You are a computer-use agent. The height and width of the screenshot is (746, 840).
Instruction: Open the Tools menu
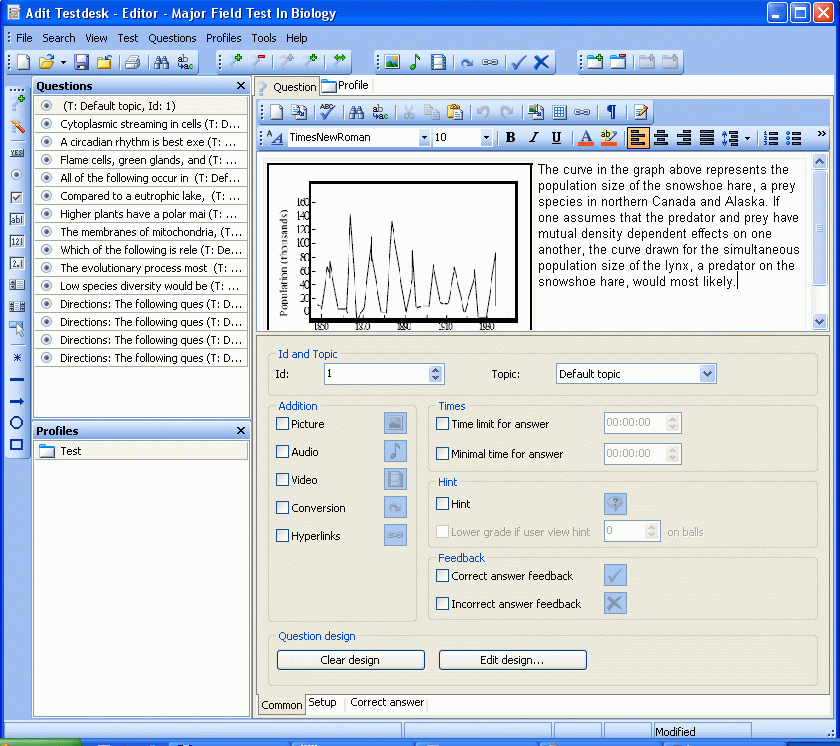[x=264, y=38]
